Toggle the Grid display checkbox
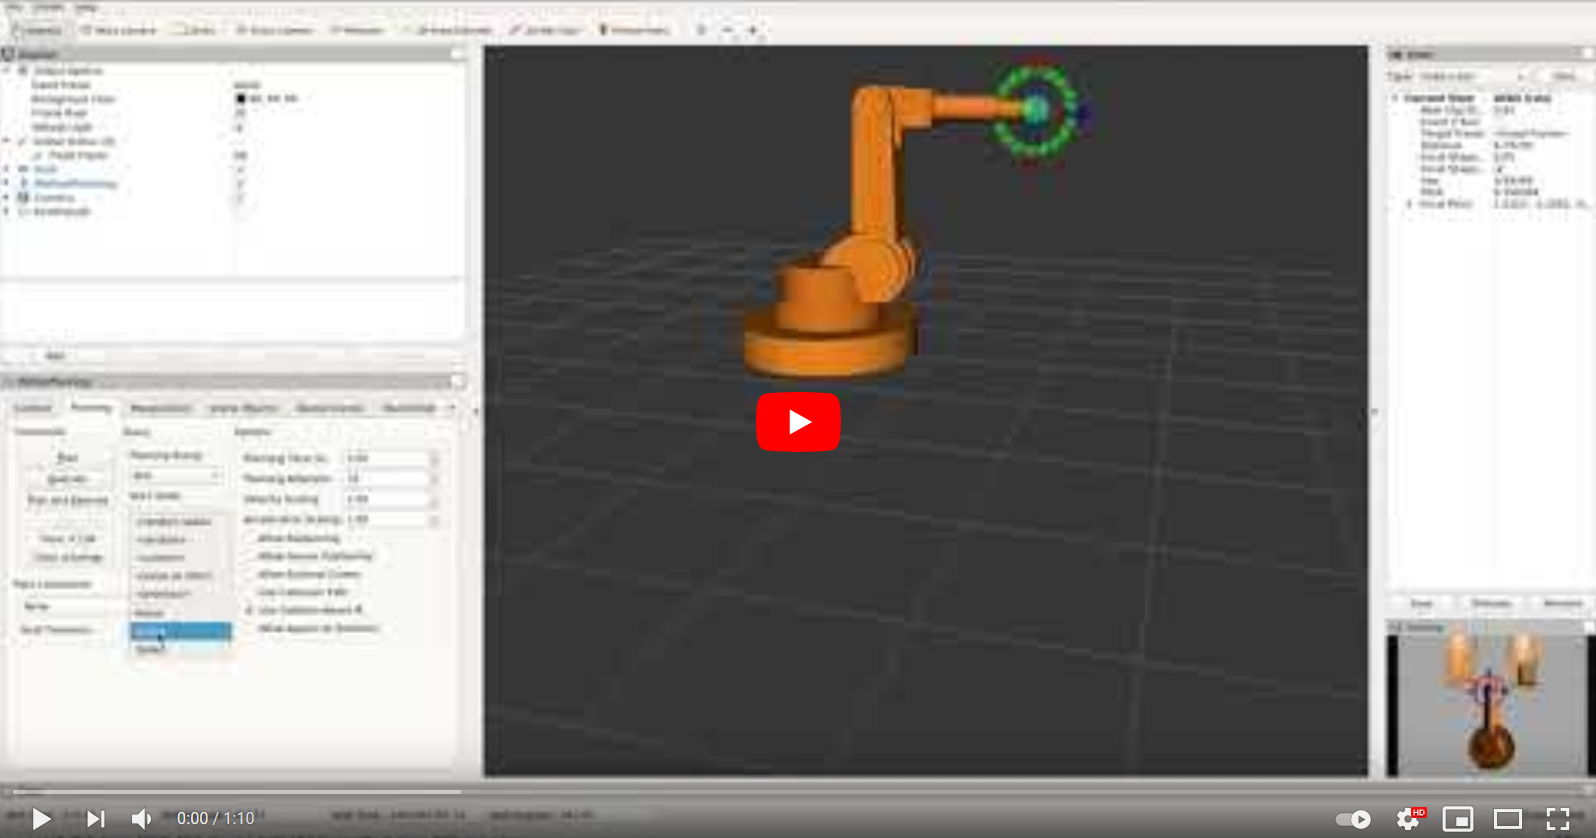Viewport: 1596px width, 838px height. 240,169
